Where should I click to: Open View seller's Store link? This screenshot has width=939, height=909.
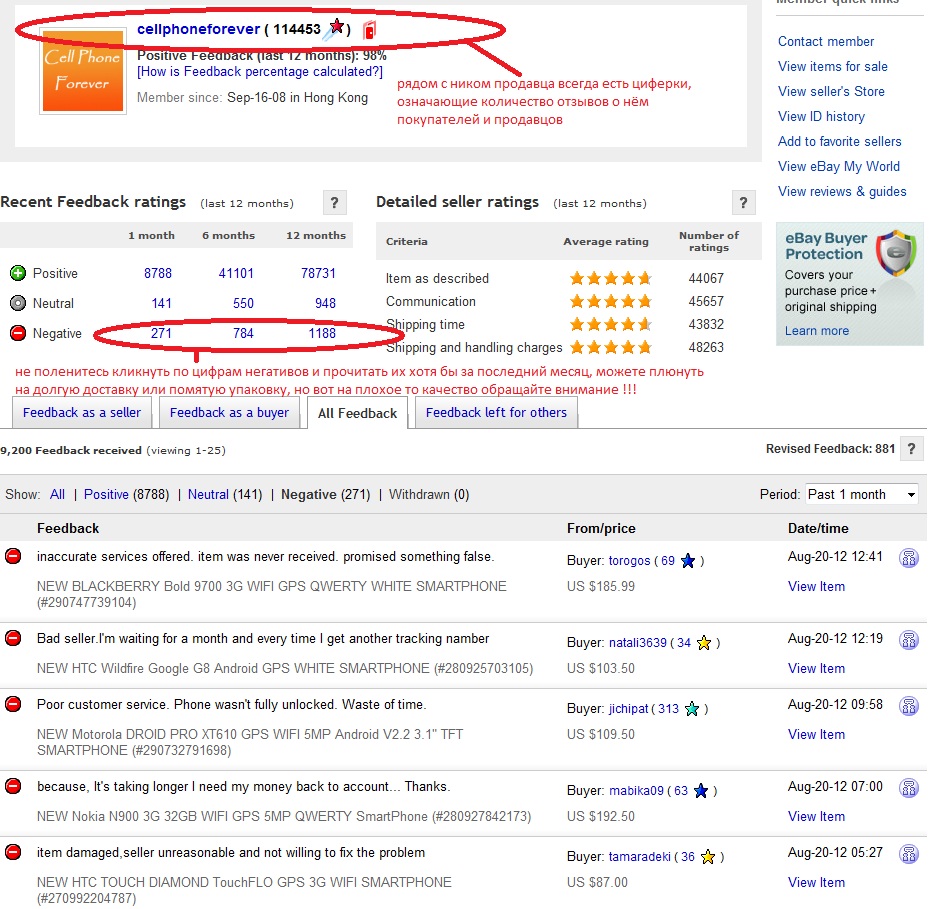(x=831, y=92)
